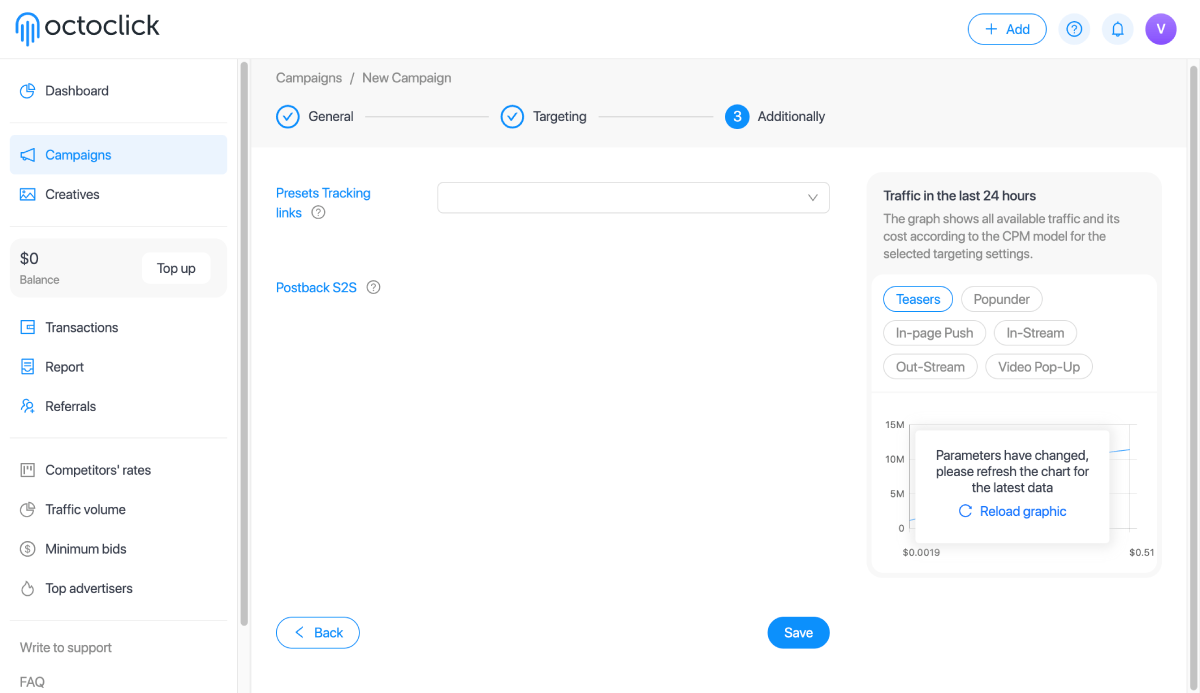
Task: Click the Creatives image icon
Action: click(28, 194)
